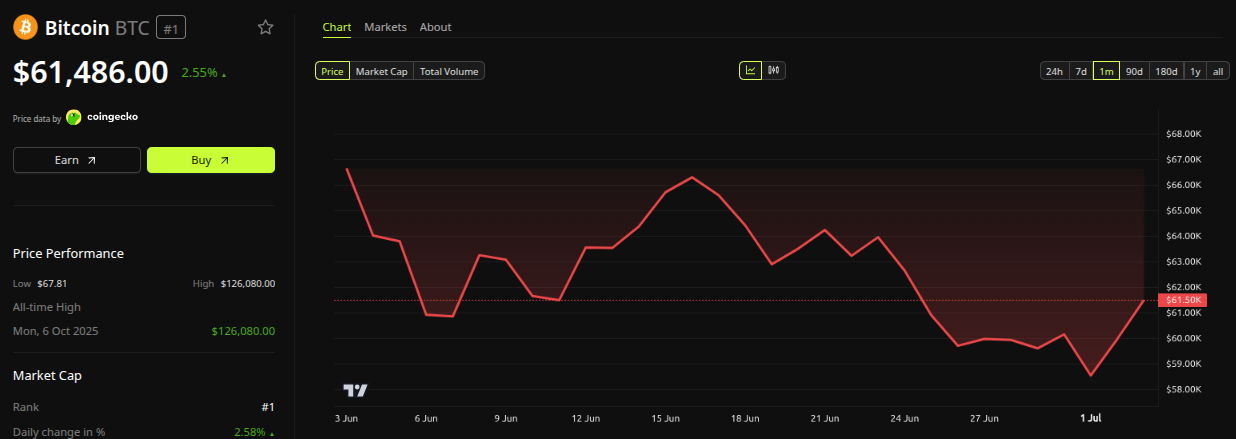Click the TradingView logo on chart

(x=355, y=390)
